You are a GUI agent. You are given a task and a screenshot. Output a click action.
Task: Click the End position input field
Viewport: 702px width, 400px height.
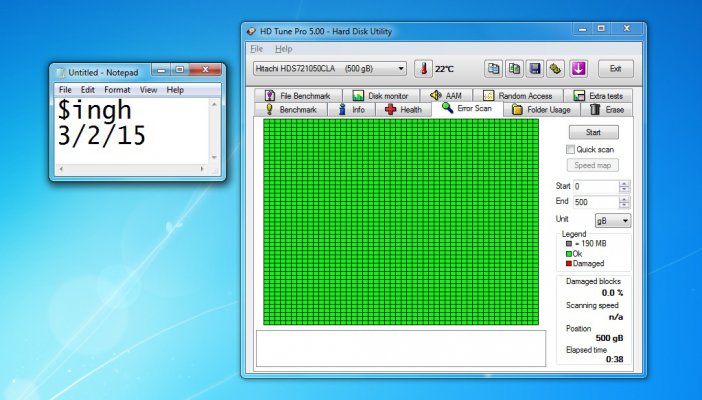point(596,202)
